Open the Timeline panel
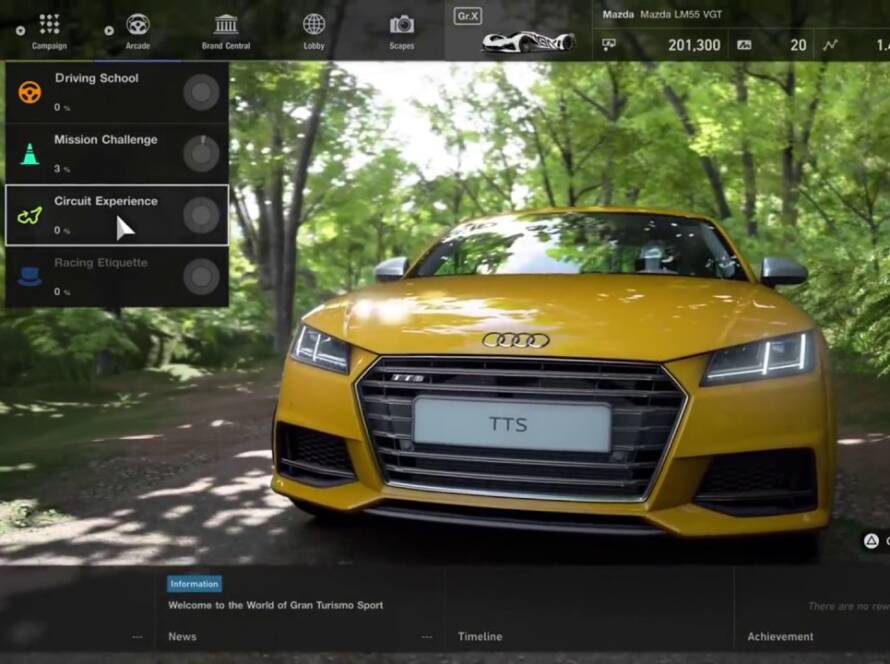The height and width of the screenshot is (664, 890). pos(480,636)
